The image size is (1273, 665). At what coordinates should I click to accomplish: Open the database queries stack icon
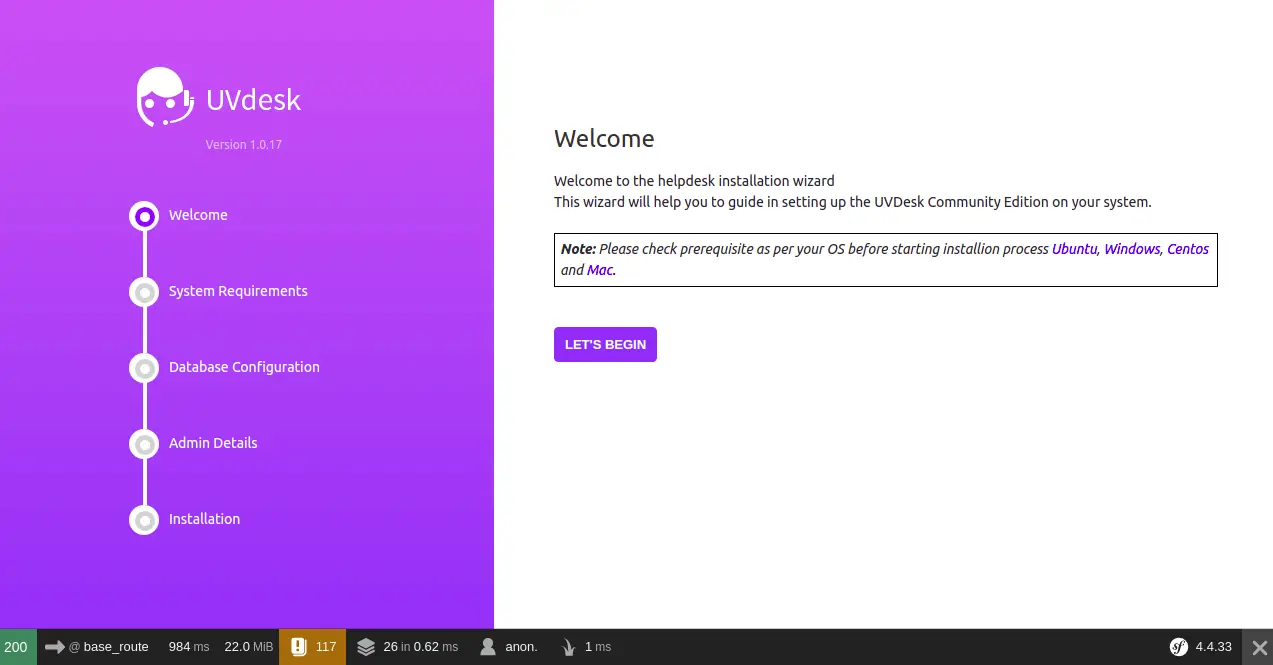tap(366, 647)
